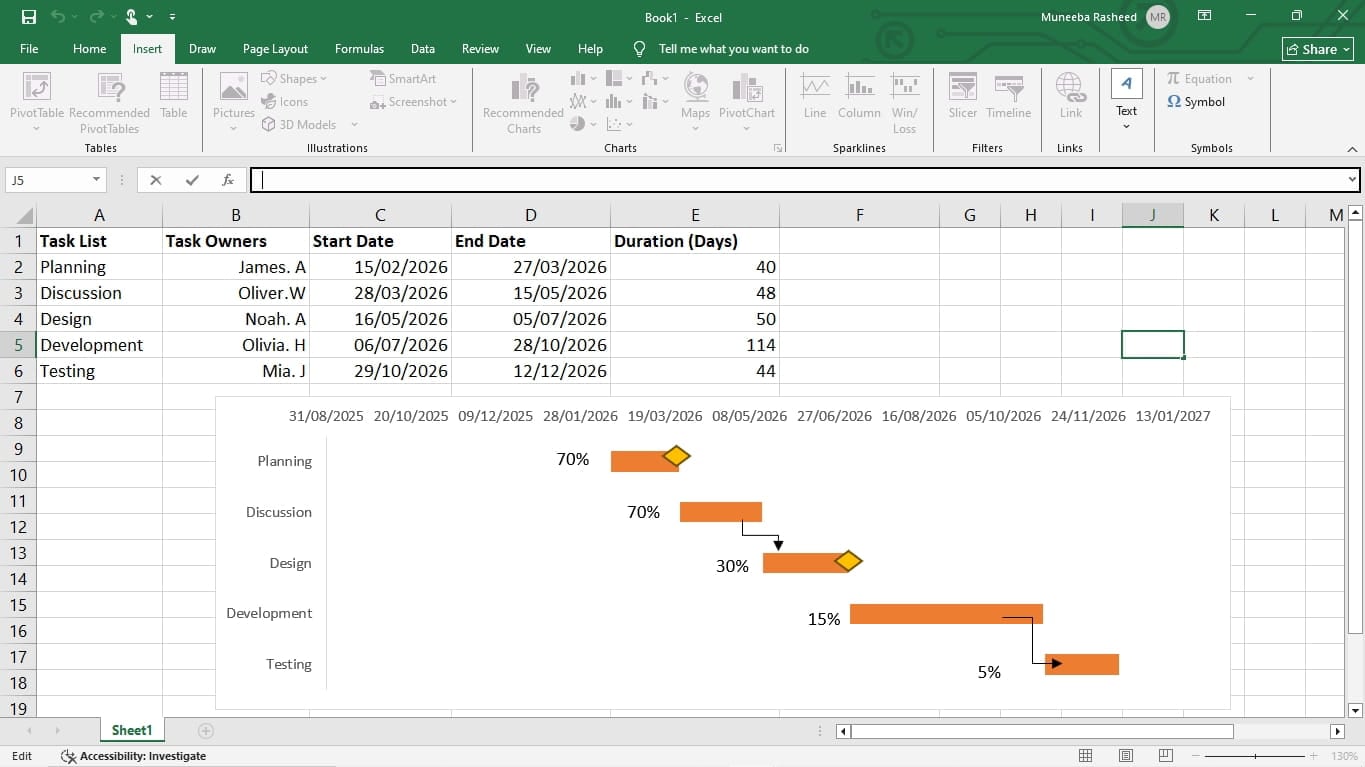This screenshot has height=767, width=1365.
Task: Open the View tab
Action: click(538, 48)
